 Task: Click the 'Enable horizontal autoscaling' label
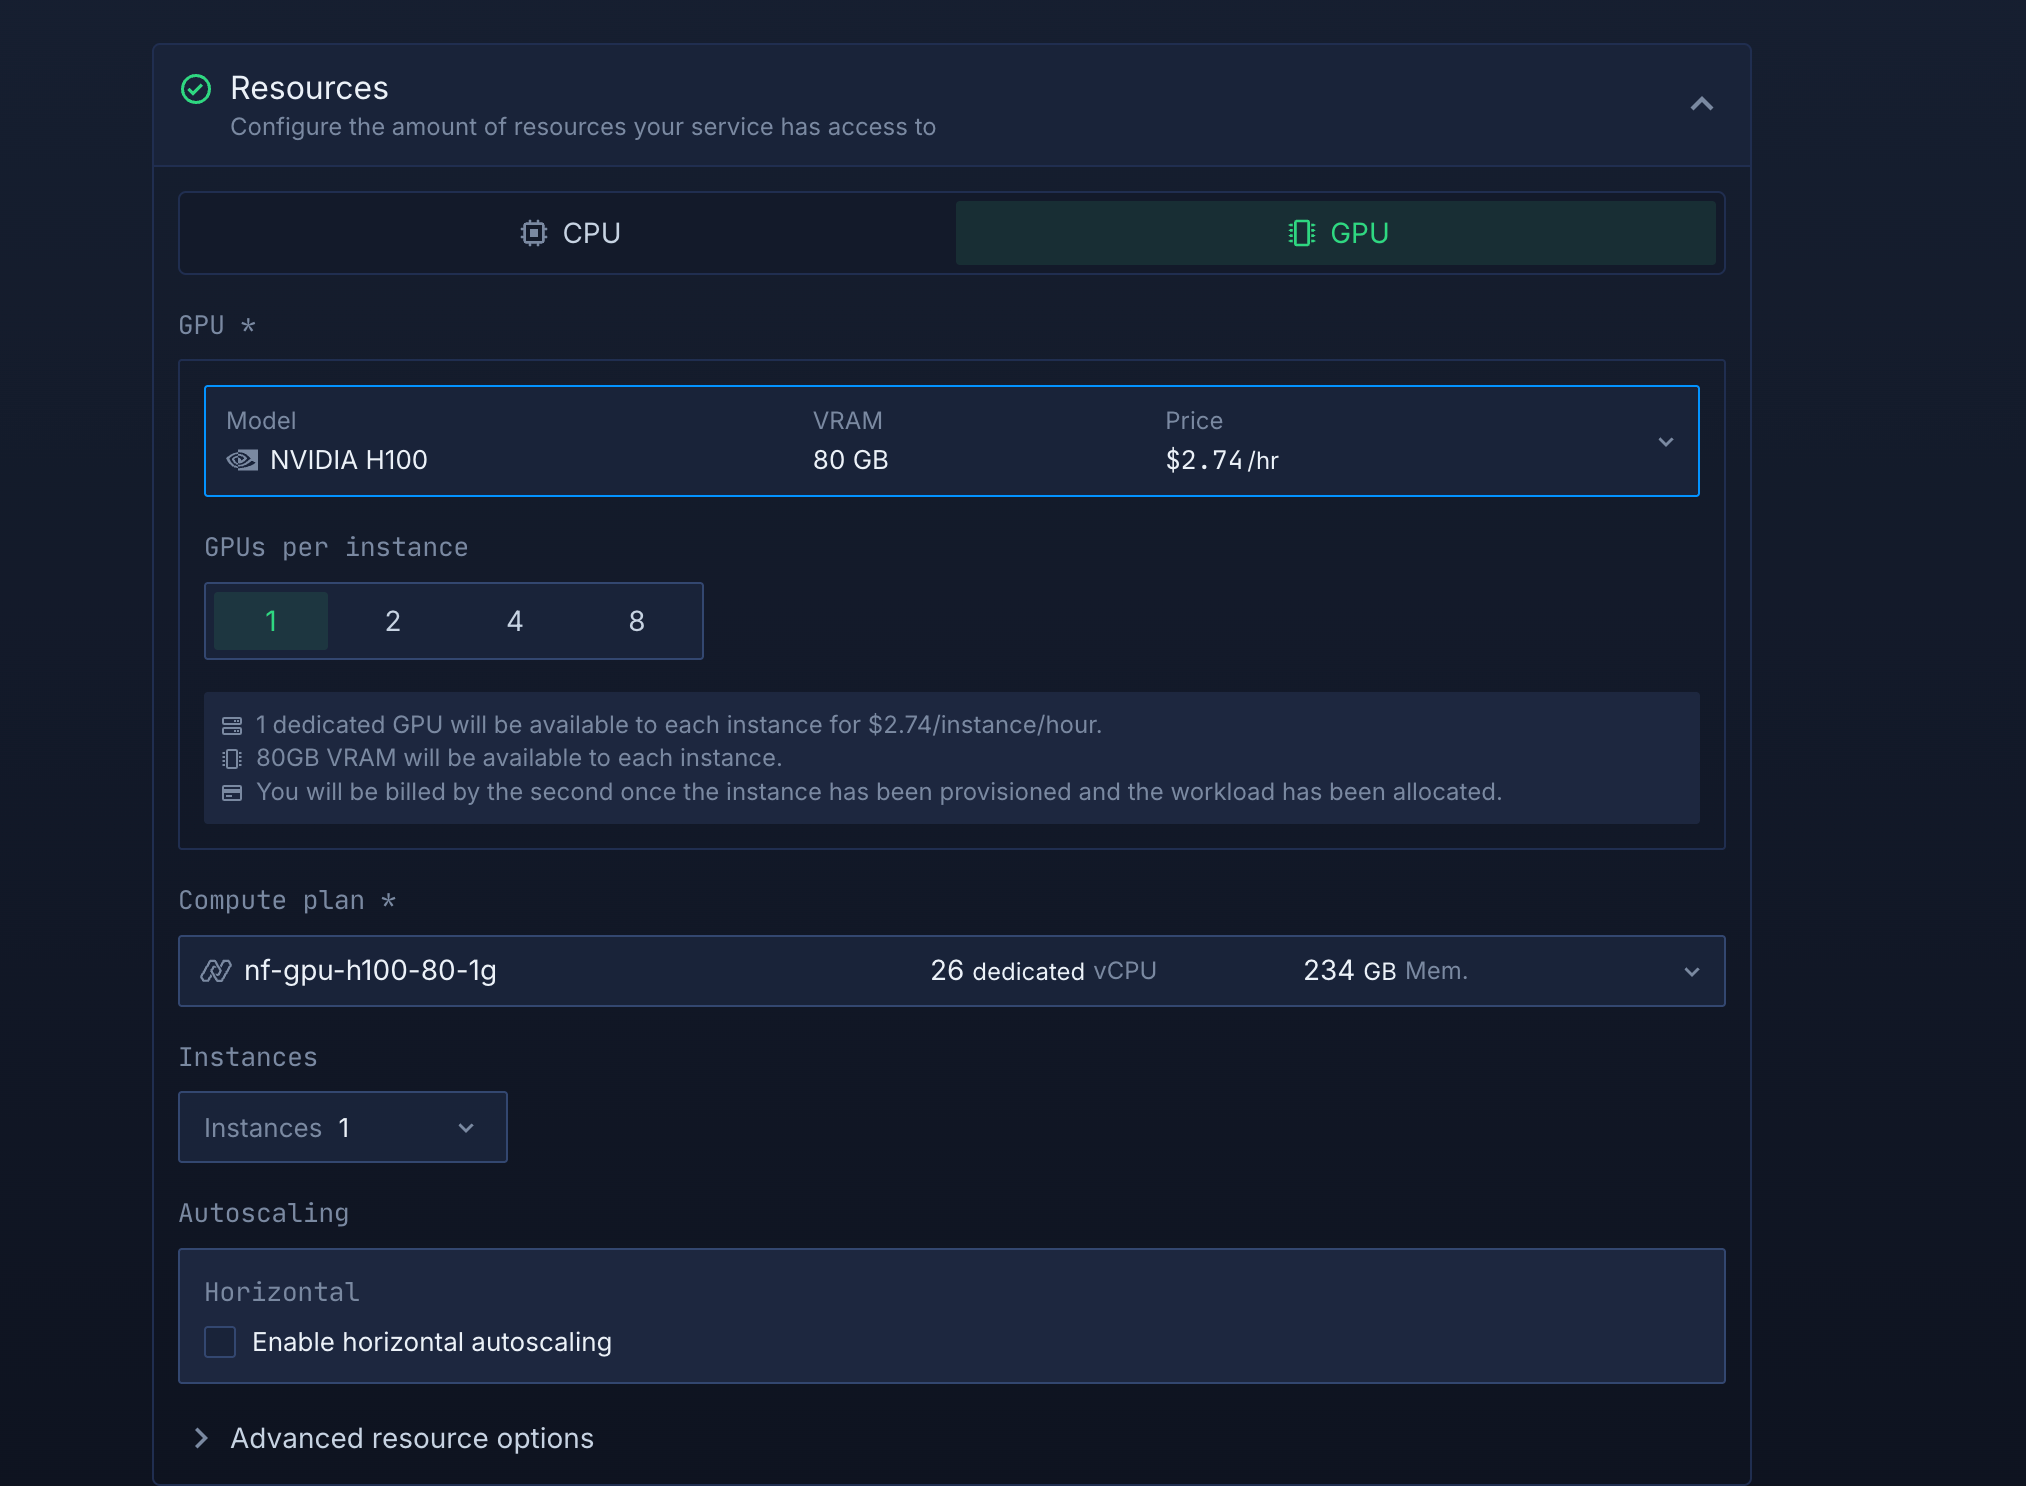pyautogui.click(x=432, y=1342)
